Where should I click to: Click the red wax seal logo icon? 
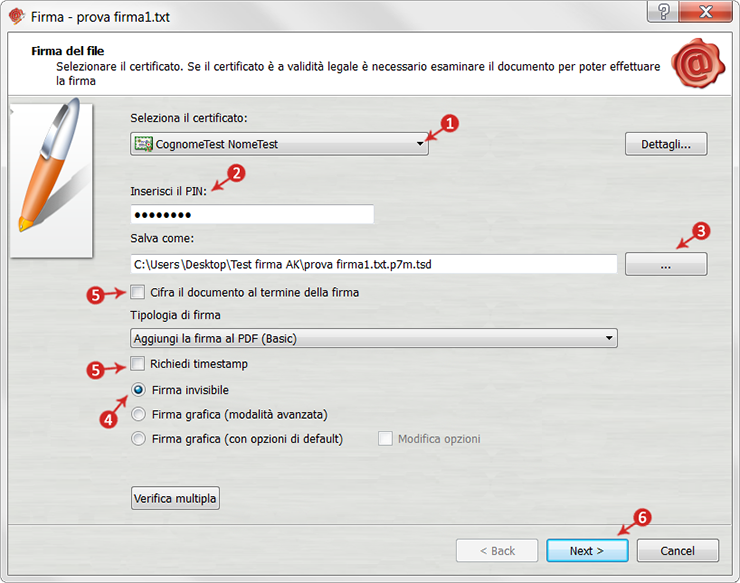pos(698,63)
